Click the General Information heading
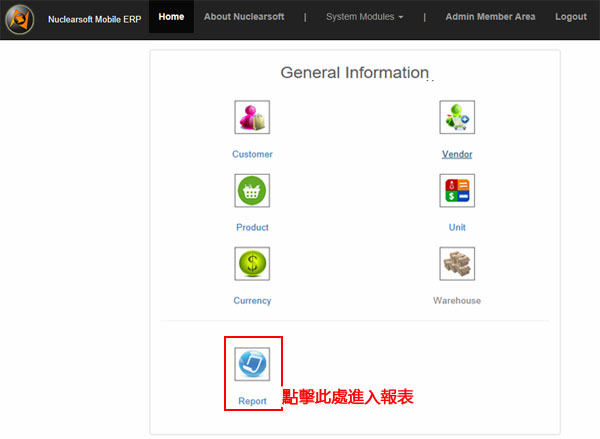The image size is (600, 439). [355, 73]
